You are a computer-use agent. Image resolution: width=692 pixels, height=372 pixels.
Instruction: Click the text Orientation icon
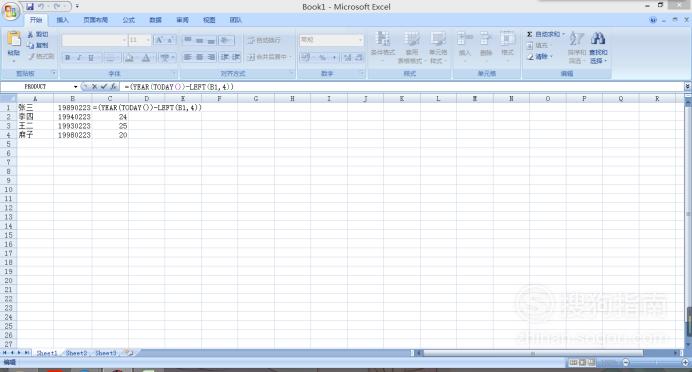pyautogui.click(x=226, y=40)
